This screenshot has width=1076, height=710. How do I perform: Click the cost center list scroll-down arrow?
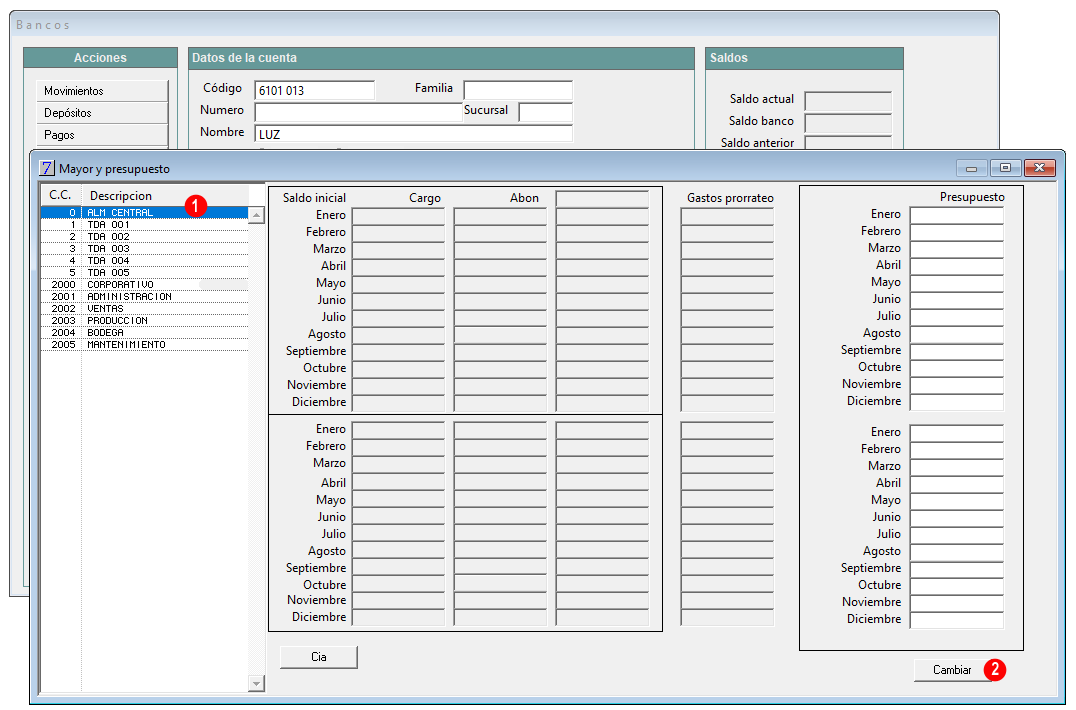pos(256,683)
